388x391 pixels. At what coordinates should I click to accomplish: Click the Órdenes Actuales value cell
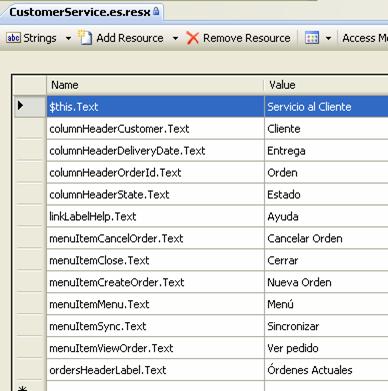coord(326,370)
